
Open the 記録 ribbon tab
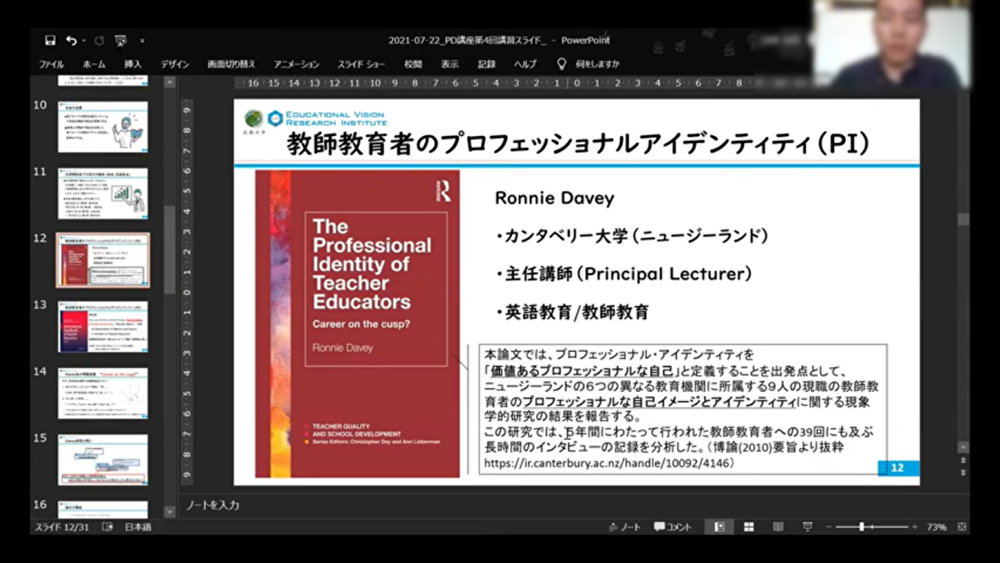487,64
